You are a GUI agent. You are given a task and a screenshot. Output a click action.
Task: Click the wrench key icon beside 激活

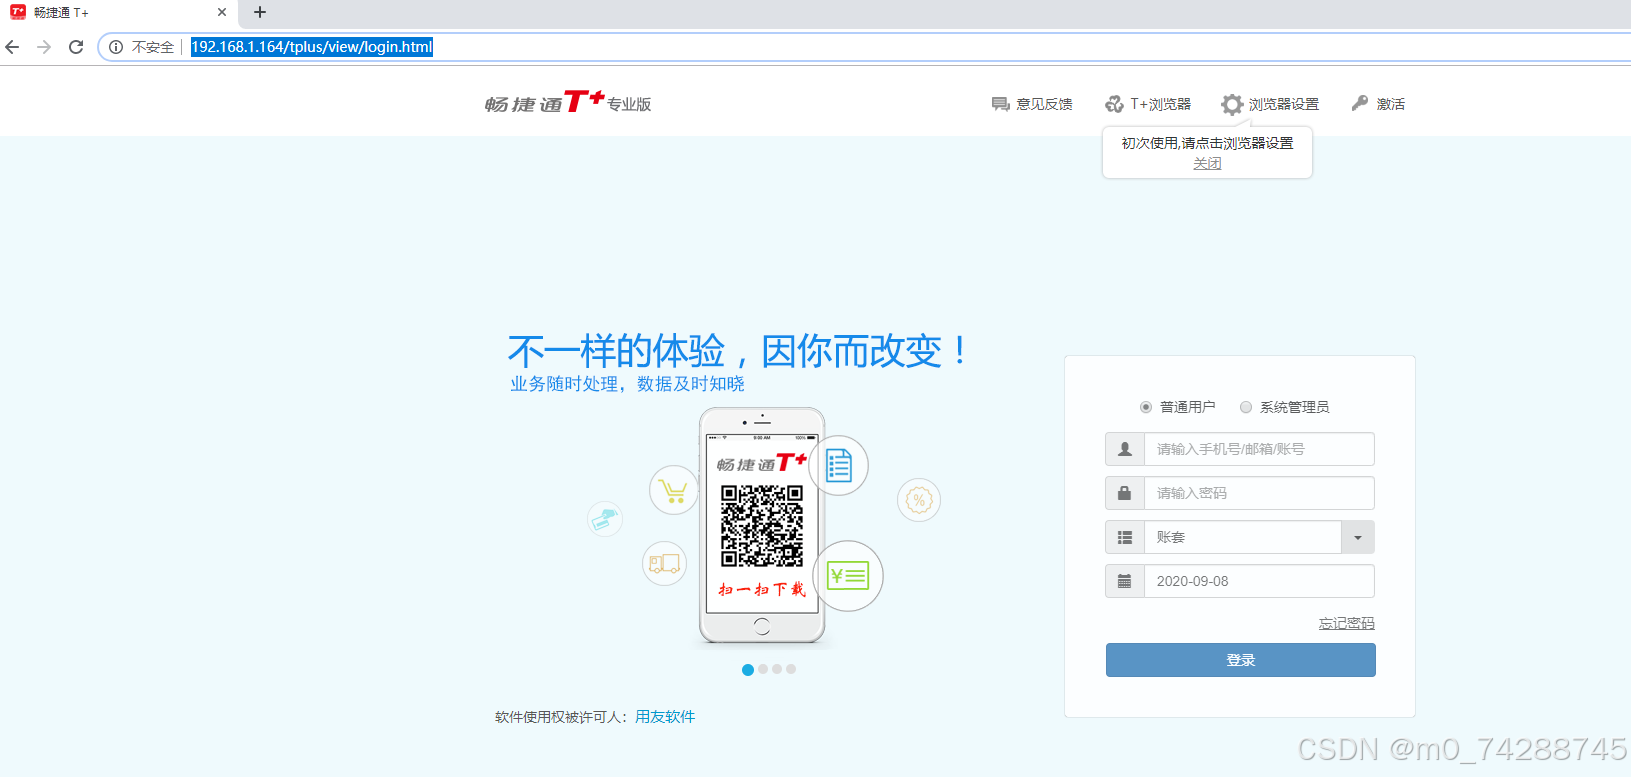[1360, 103]
